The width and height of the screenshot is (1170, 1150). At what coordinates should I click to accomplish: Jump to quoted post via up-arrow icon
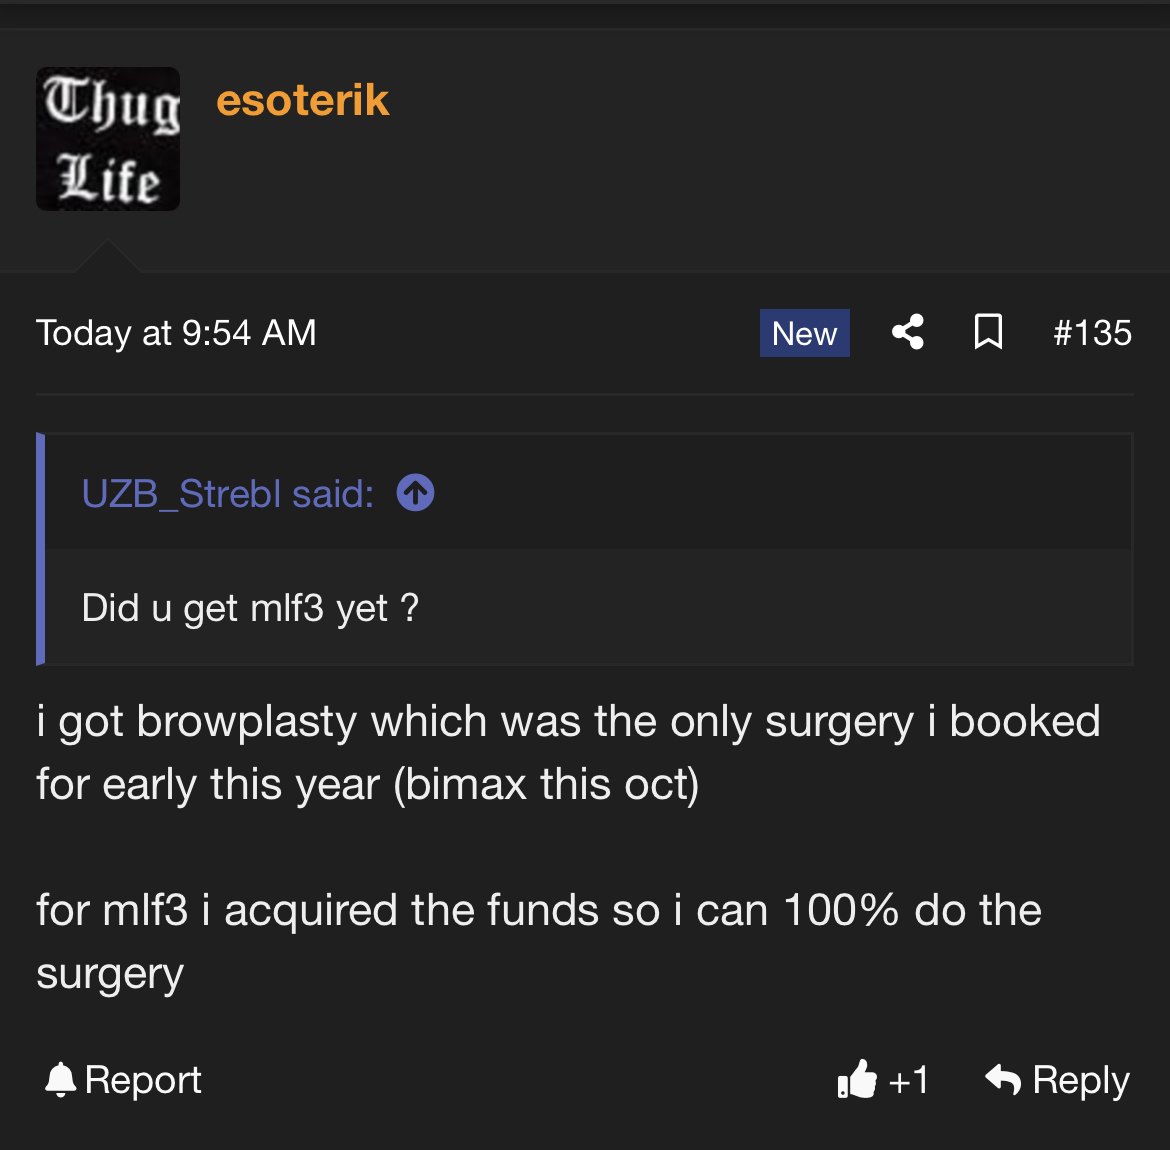click(416, 493)
